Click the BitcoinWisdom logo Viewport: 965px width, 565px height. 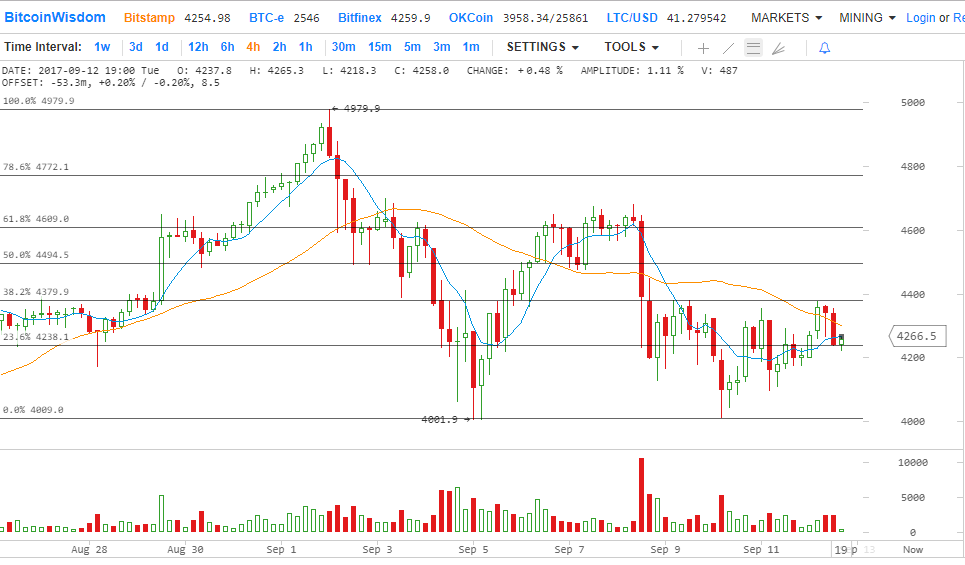[x=56, y=18]
